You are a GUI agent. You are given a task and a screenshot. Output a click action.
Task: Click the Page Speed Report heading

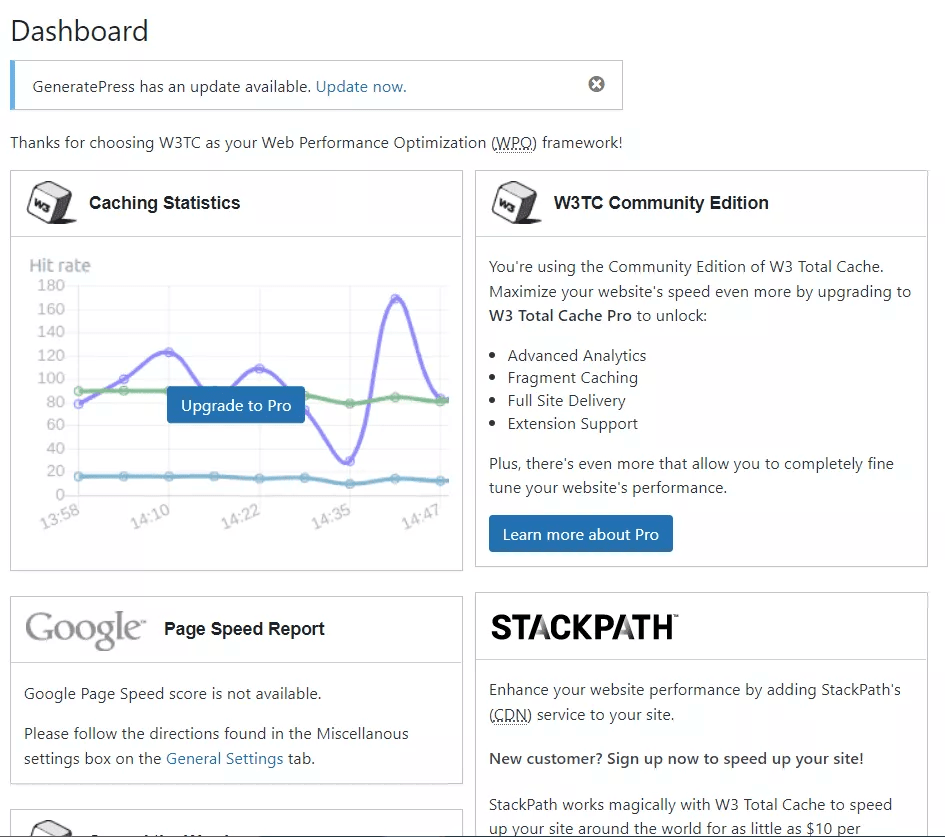tap(244, 629)
